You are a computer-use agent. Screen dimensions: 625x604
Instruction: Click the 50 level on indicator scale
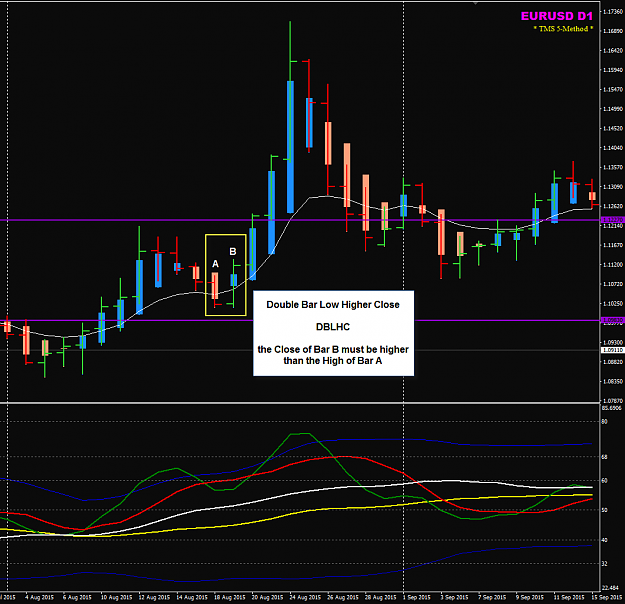tap(605, 510)
